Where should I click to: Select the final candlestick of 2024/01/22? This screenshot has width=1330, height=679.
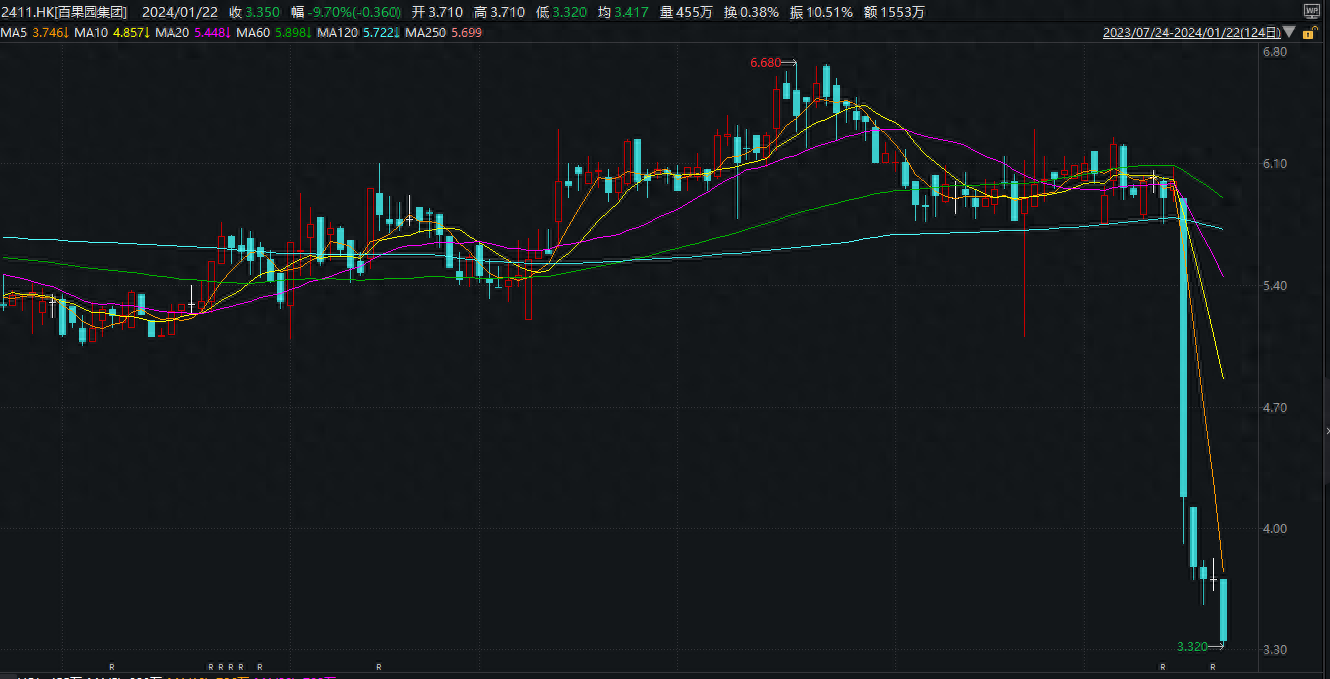pos(1223,610)
